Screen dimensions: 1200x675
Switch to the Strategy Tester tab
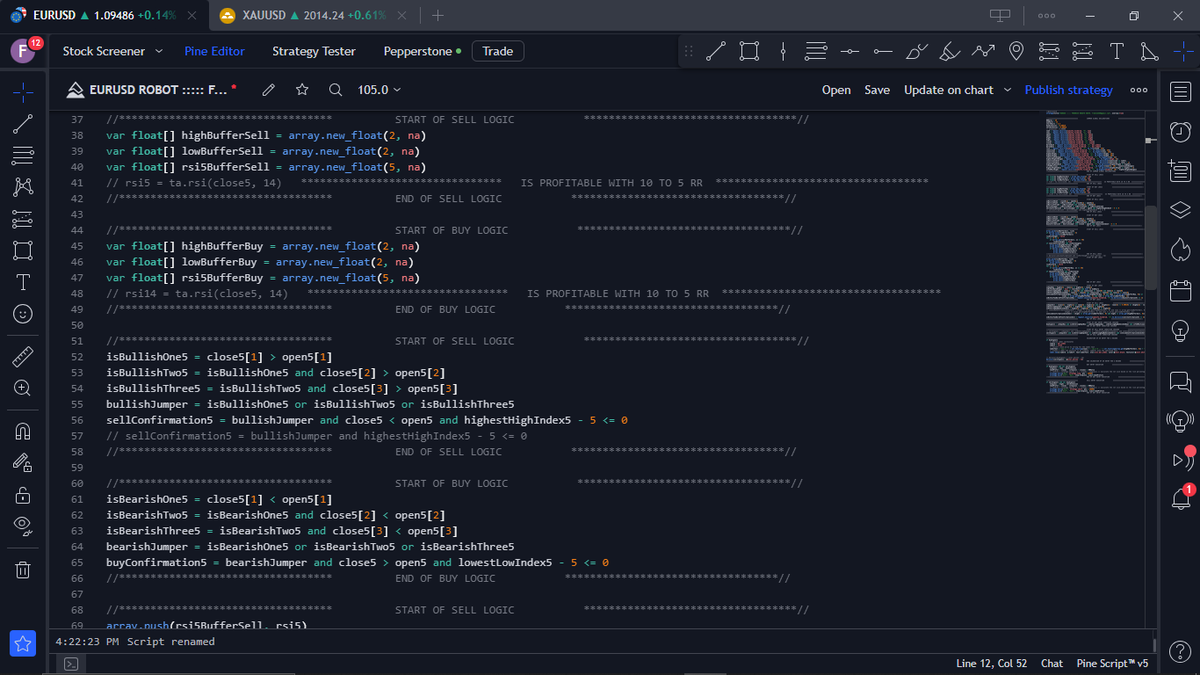[x=314, y=51]
